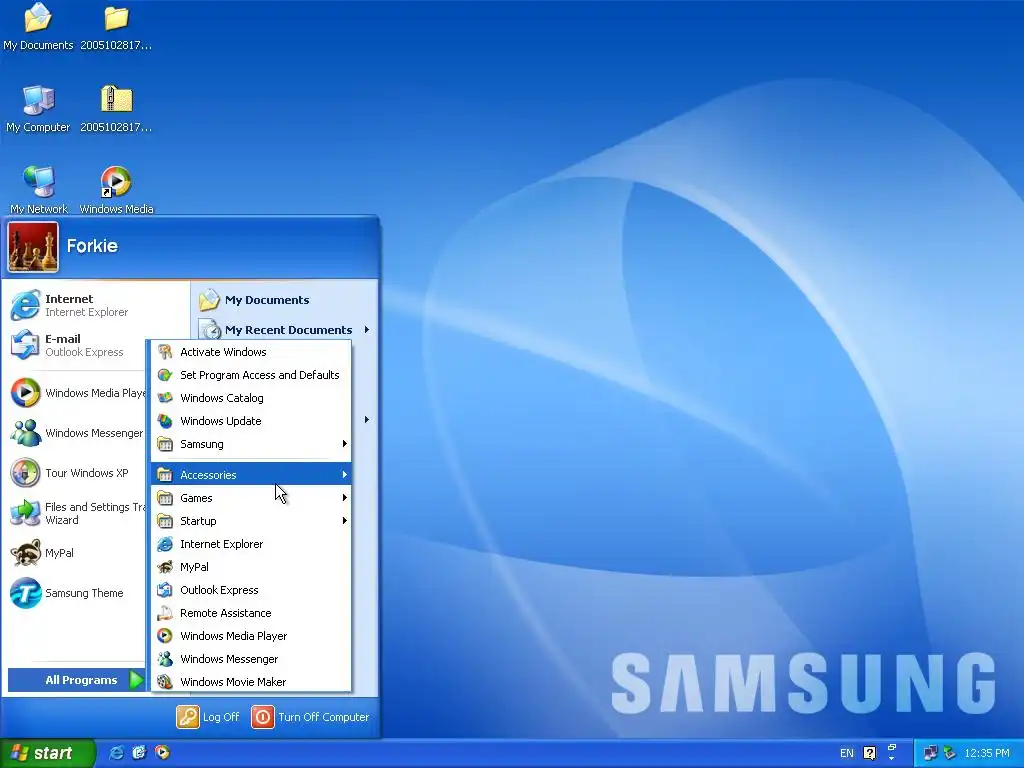Open Outlook Express from All Programs list

[251, 590]
